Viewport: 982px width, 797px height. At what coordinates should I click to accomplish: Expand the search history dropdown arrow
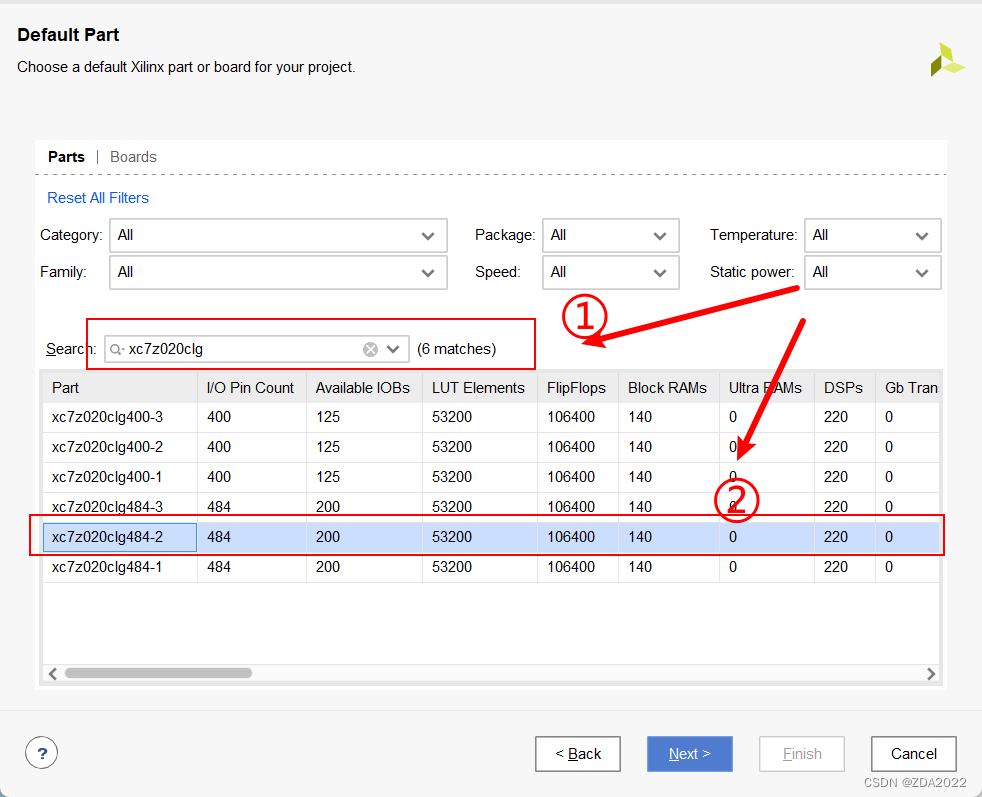[393, 349]
